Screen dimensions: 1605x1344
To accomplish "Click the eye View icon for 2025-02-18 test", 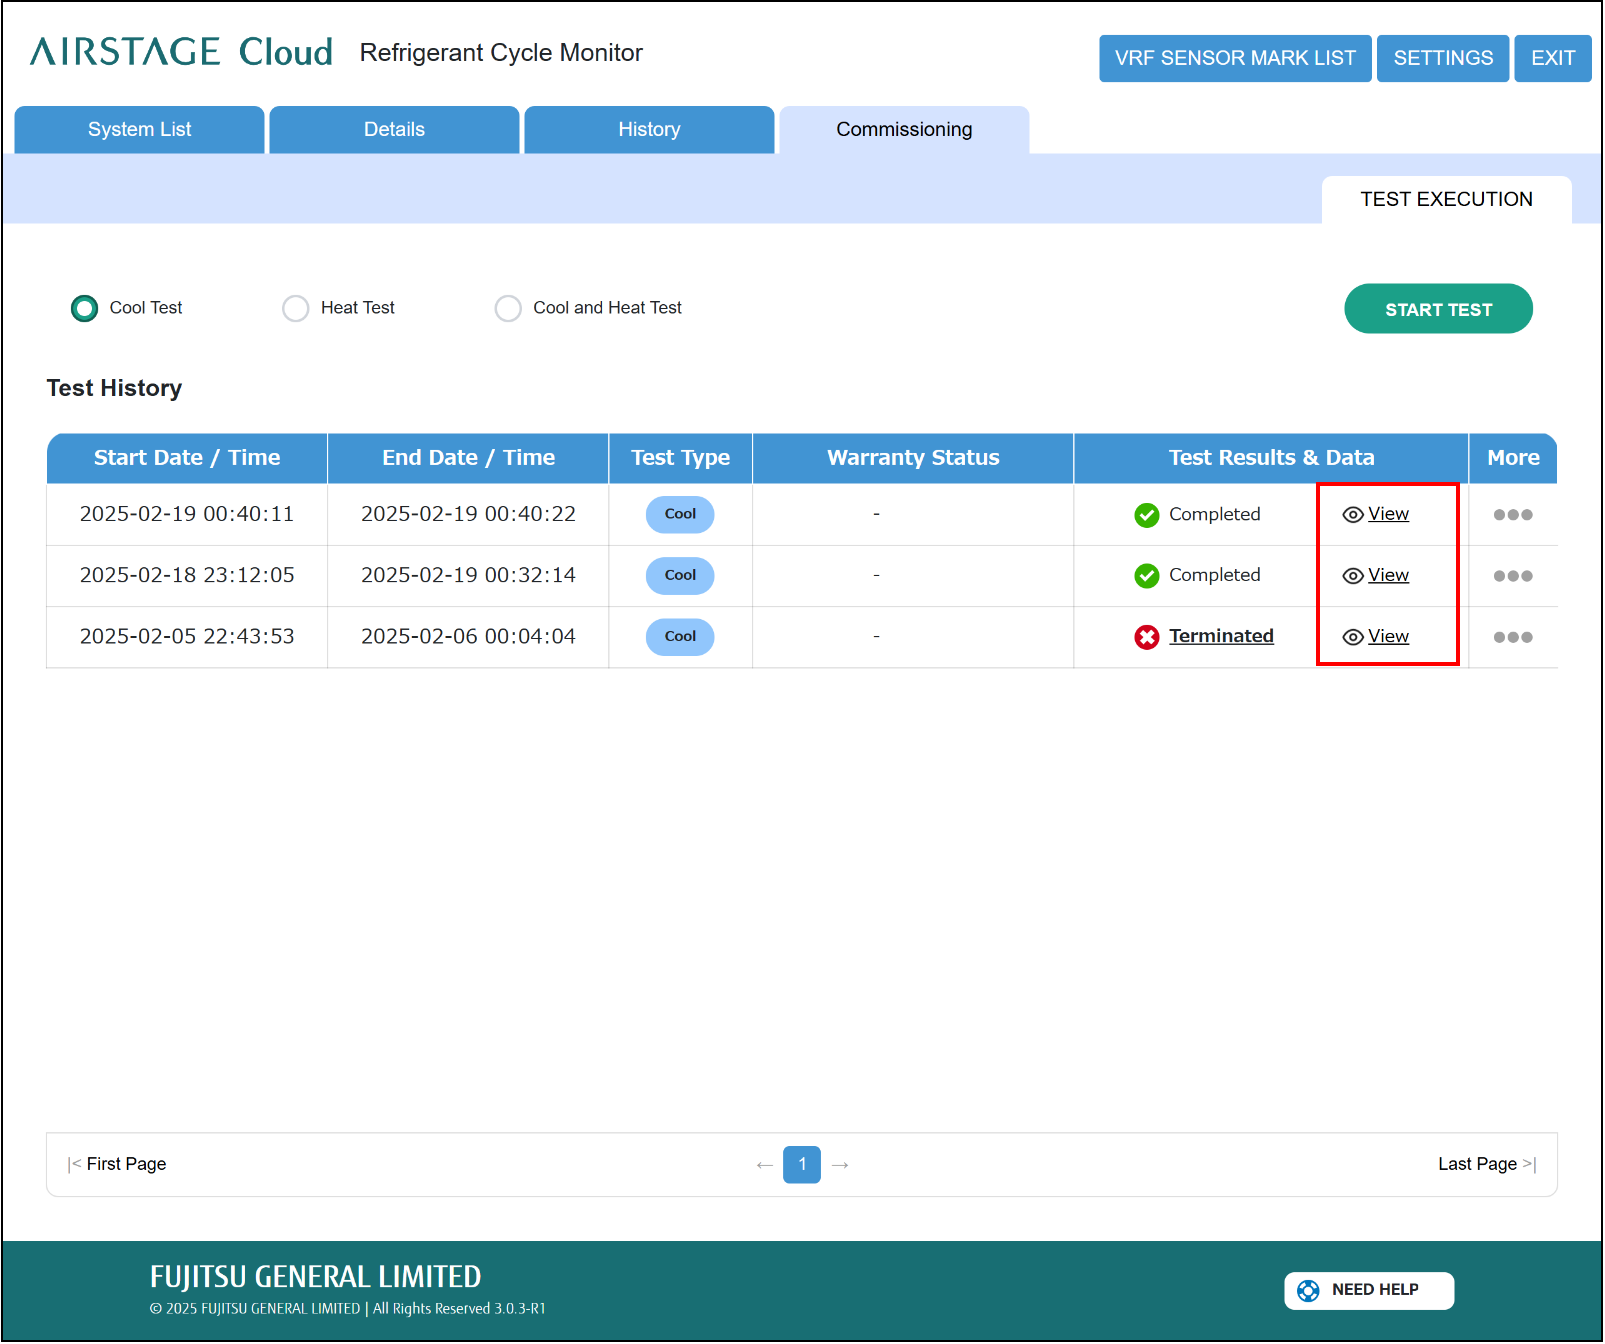I will [1352, 576].
